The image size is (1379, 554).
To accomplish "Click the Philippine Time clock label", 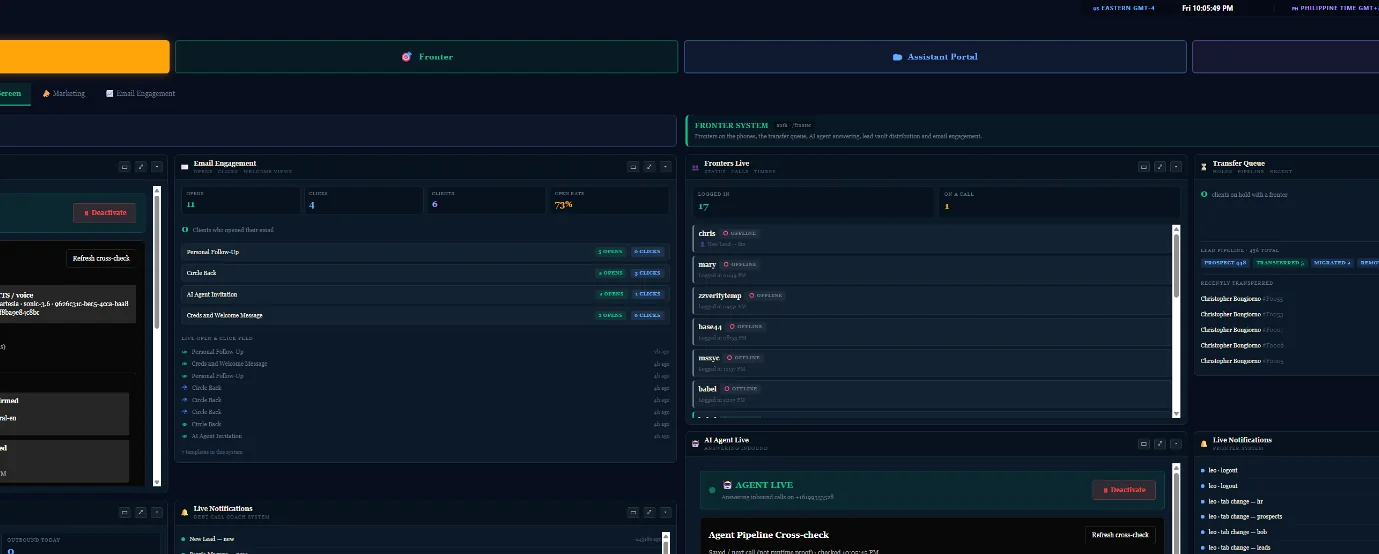I will pos(1335,8).
